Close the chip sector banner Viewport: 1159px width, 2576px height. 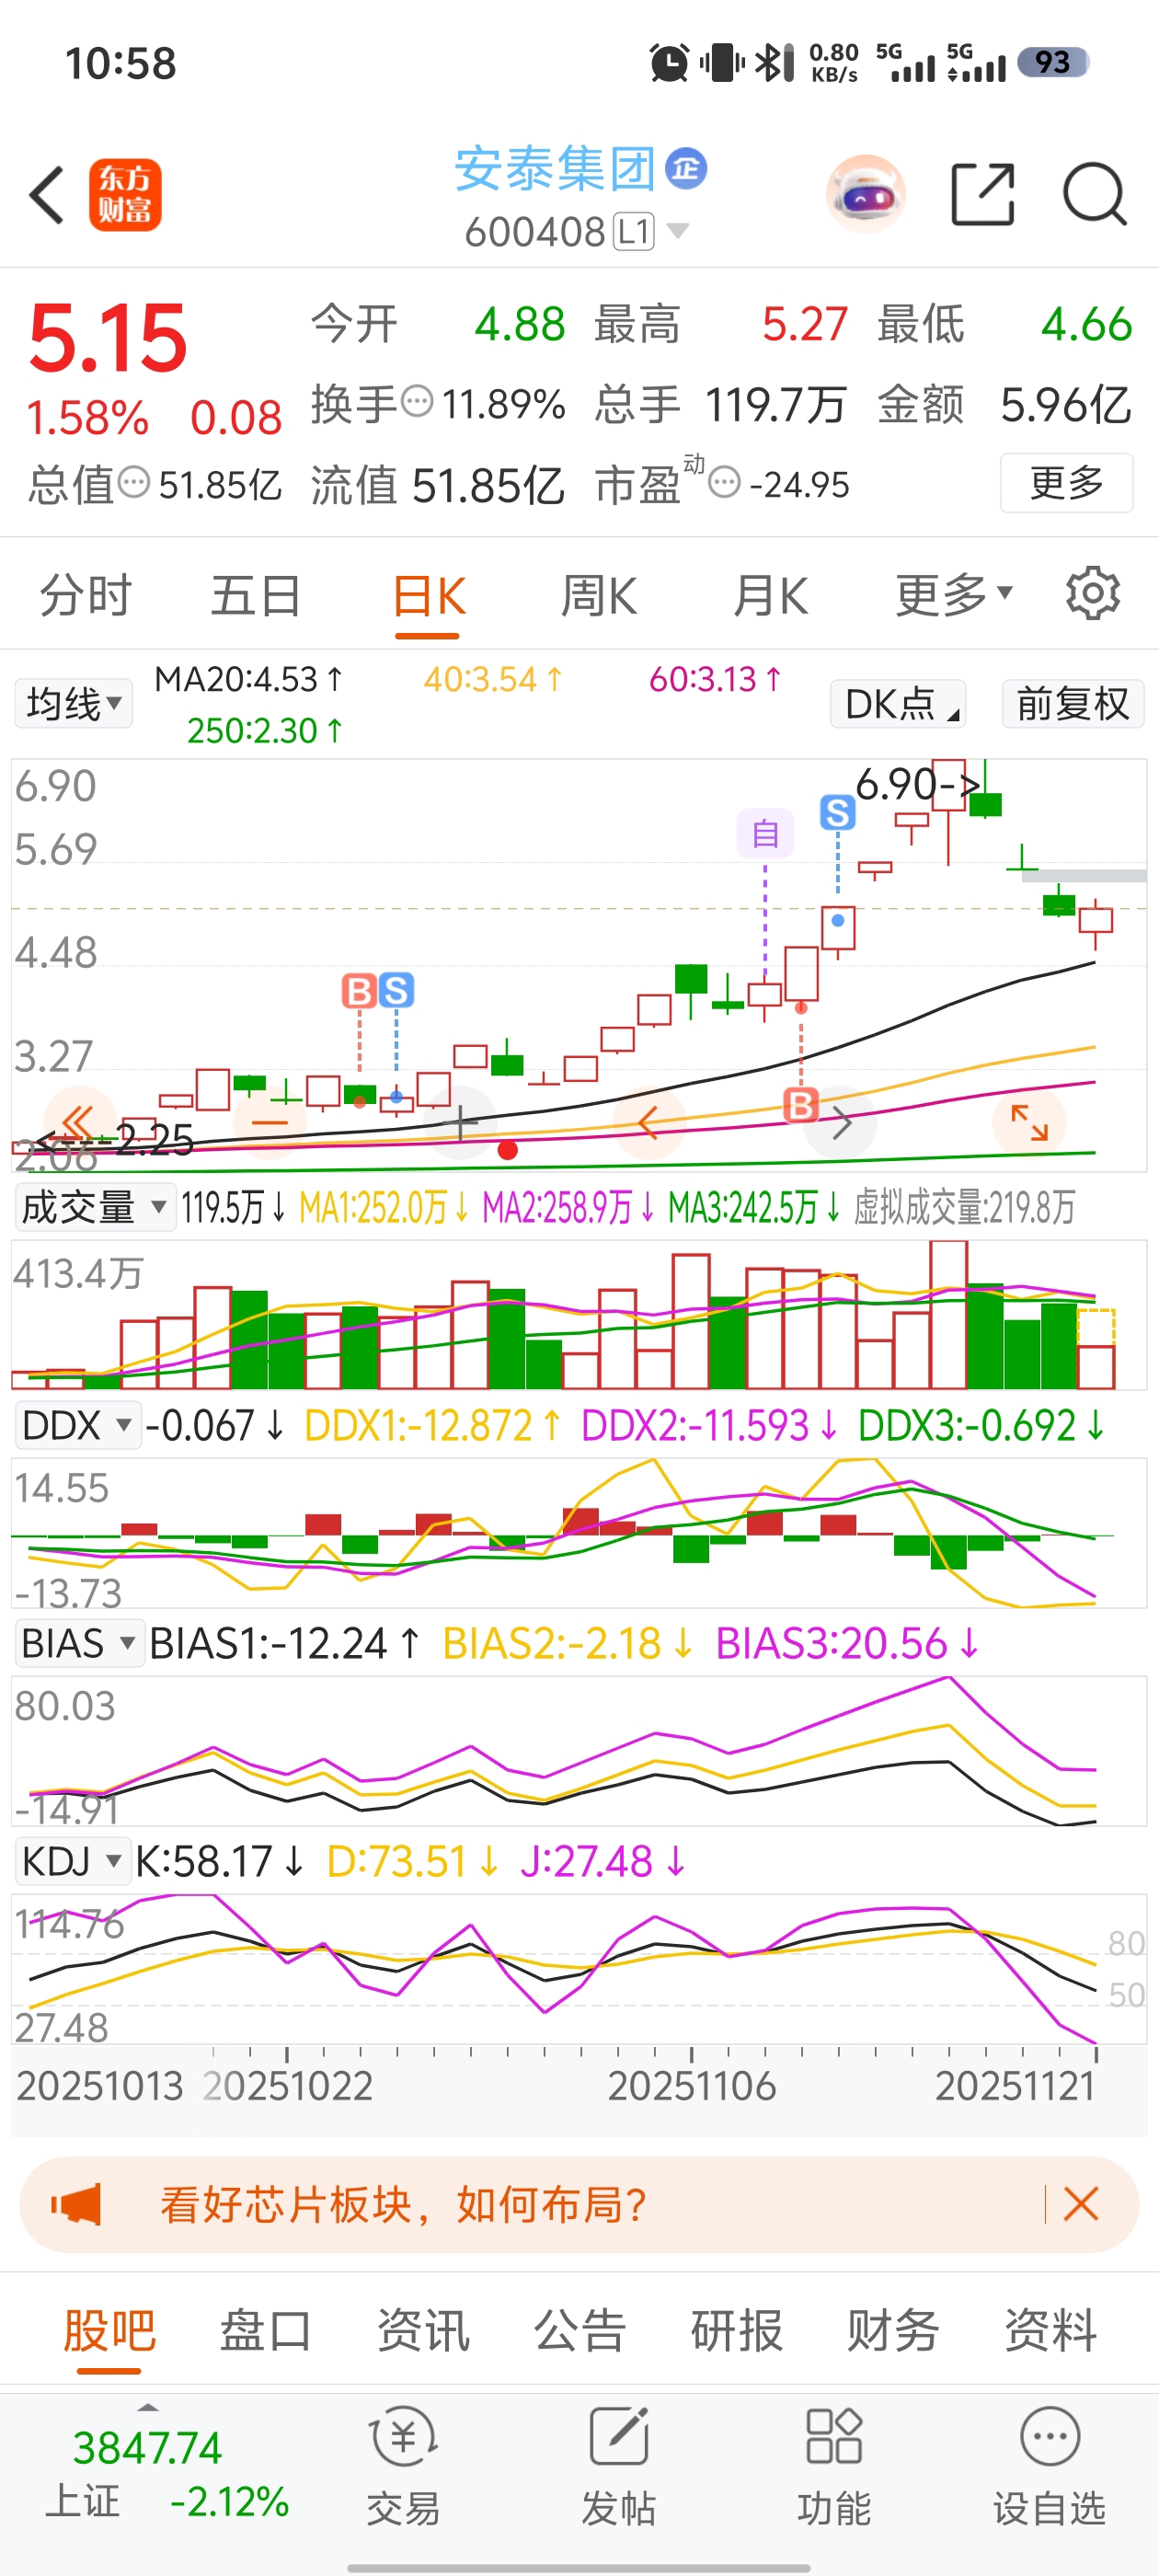point(1081,2204)
